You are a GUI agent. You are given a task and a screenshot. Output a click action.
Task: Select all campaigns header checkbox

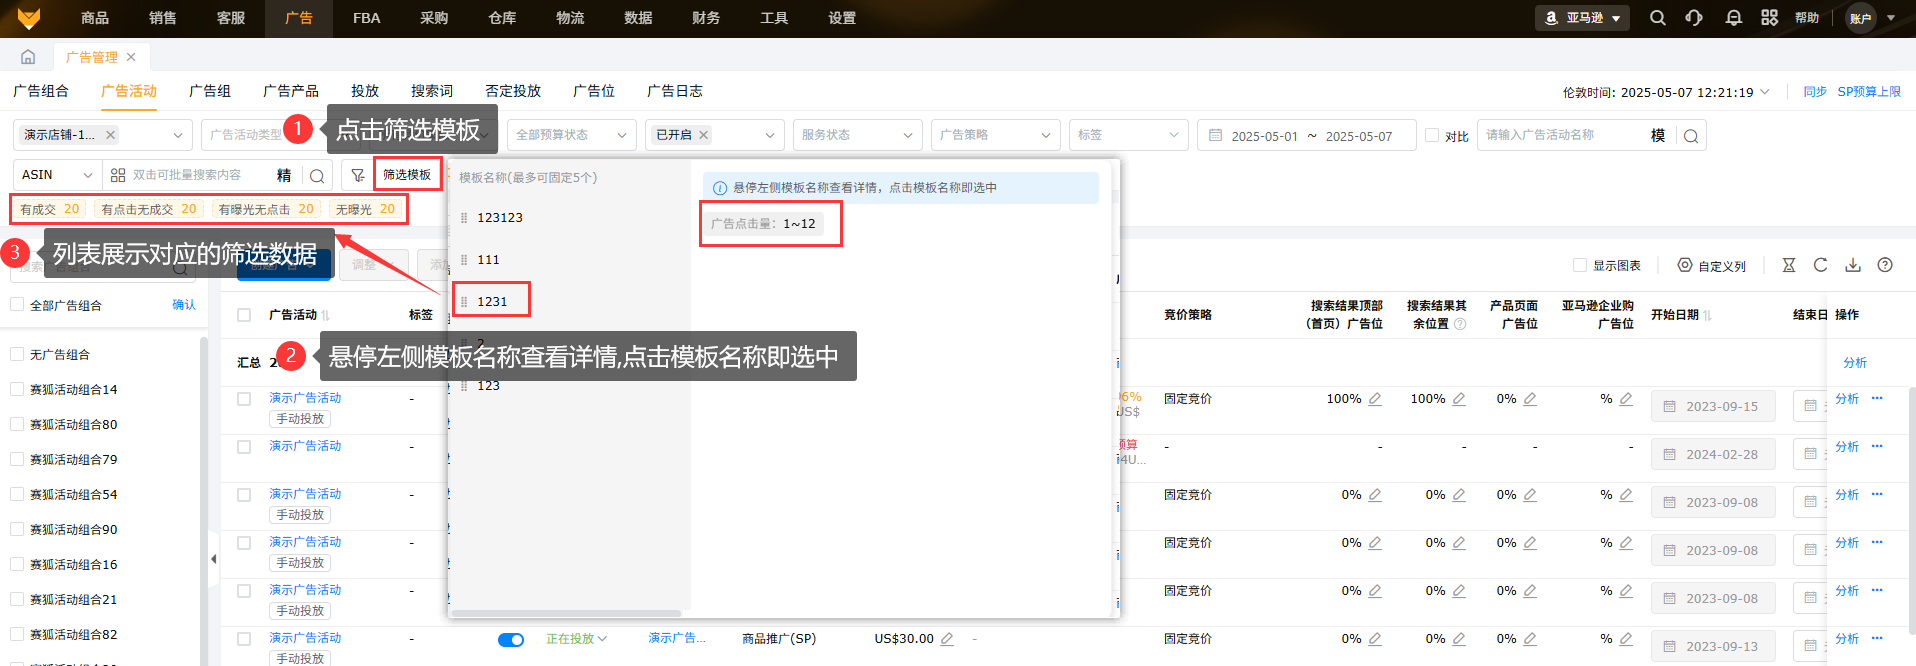point(244,315)
